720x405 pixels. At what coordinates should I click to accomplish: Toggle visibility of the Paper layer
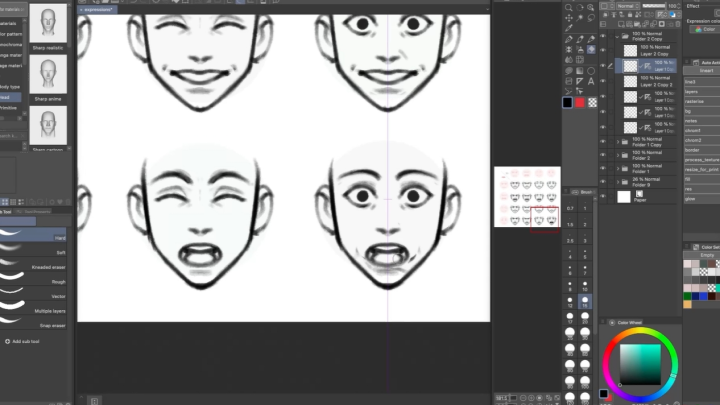pyautogui.click(x=602, y=197)
